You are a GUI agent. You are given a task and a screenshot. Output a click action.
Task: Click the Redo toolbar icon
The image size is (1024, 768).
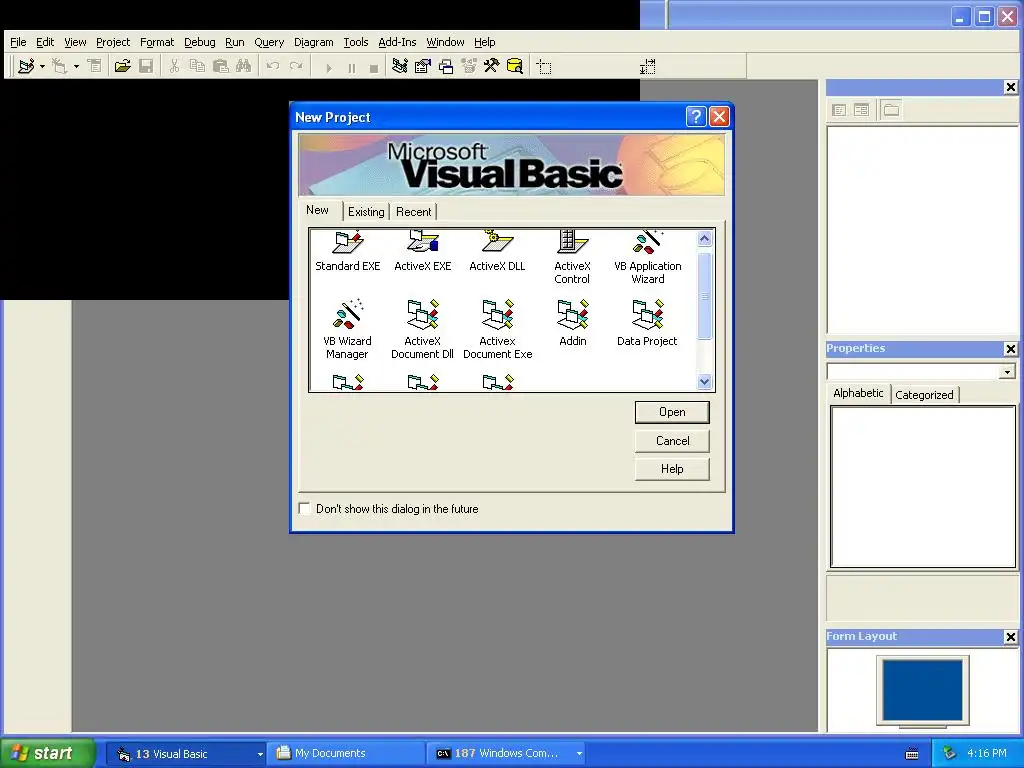[296, 66]
